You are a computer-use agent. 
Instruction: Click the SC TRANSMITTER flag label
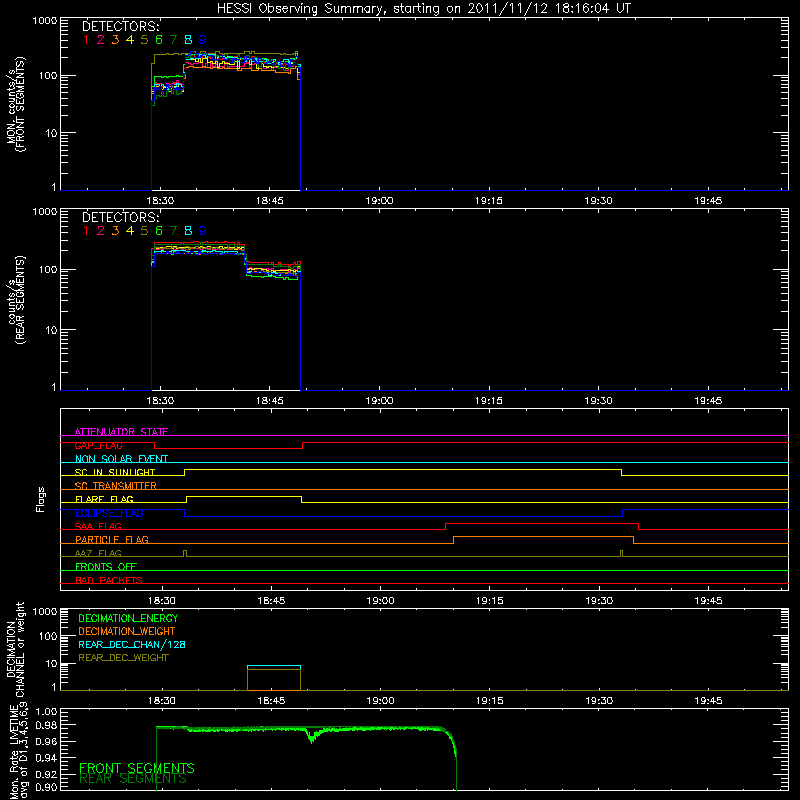click(x=116, y=486)
